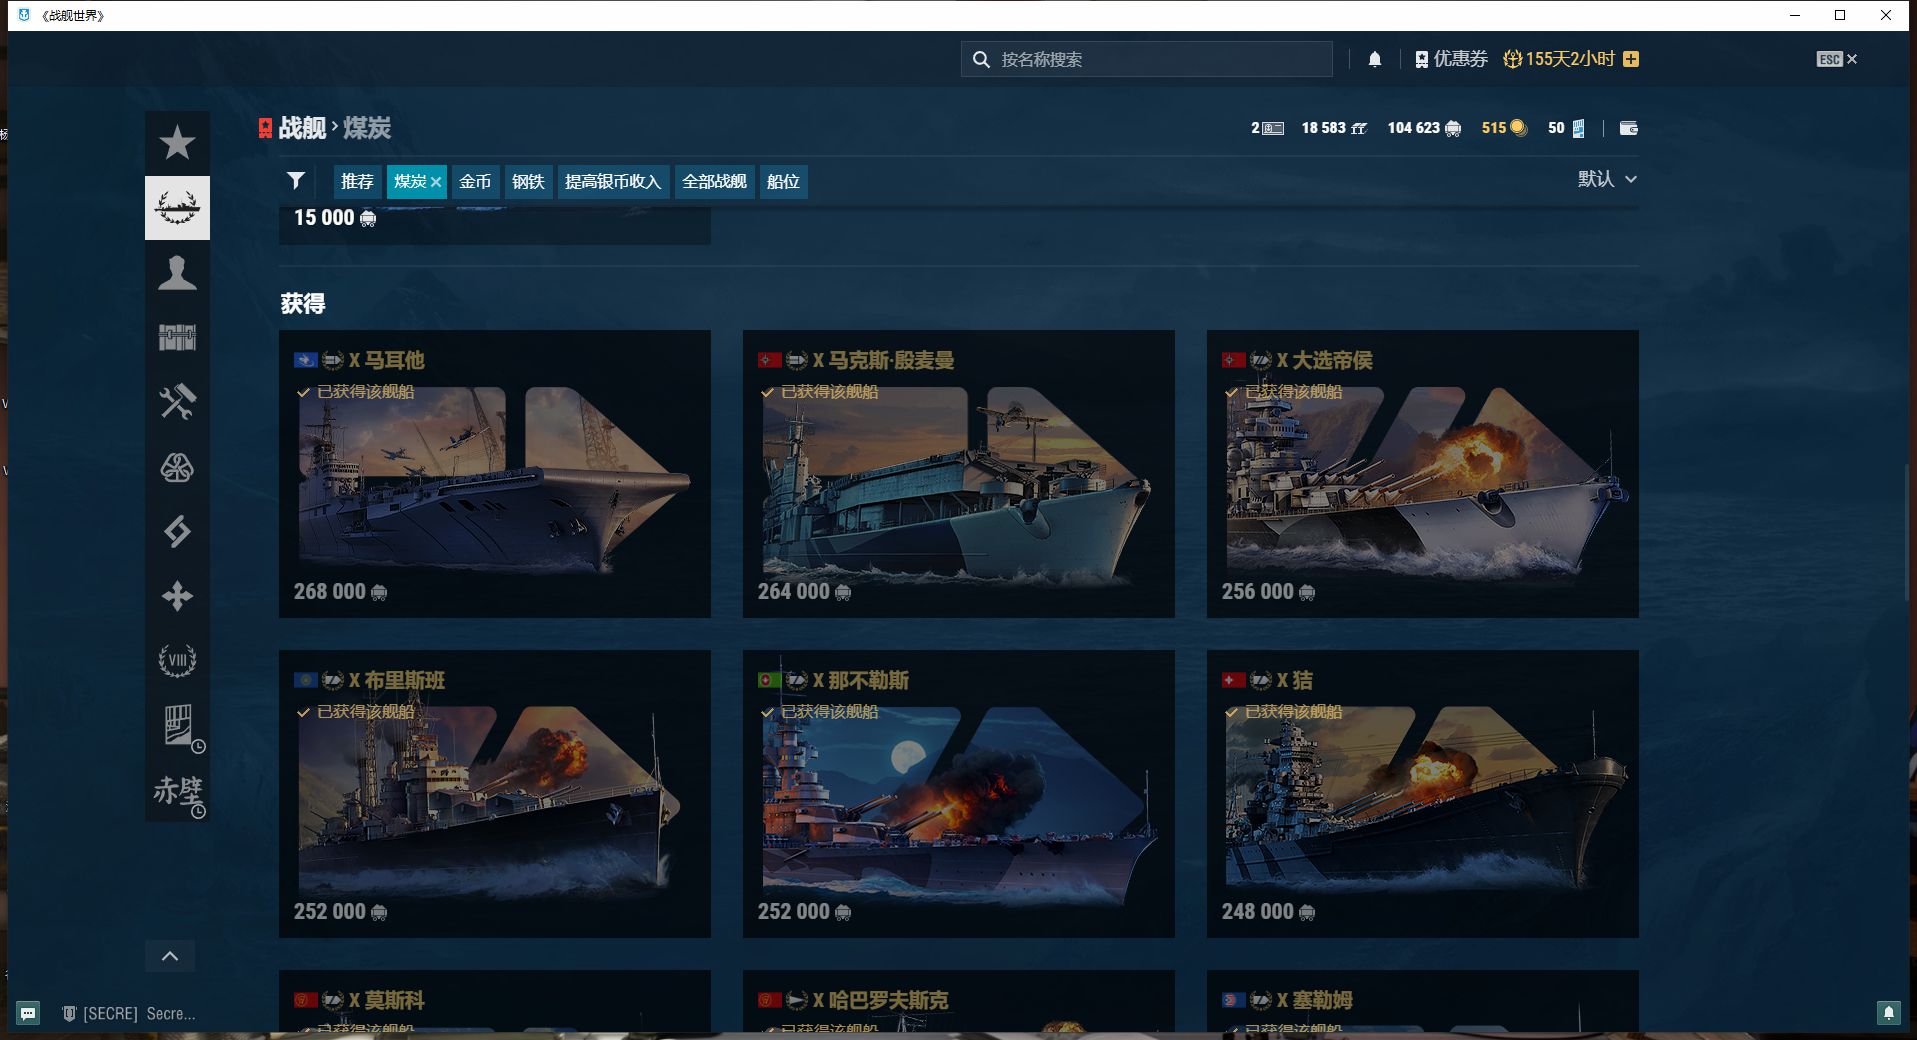Enable the 金币 filter chip
The image size is (1917, 1040).
[475, 181]
